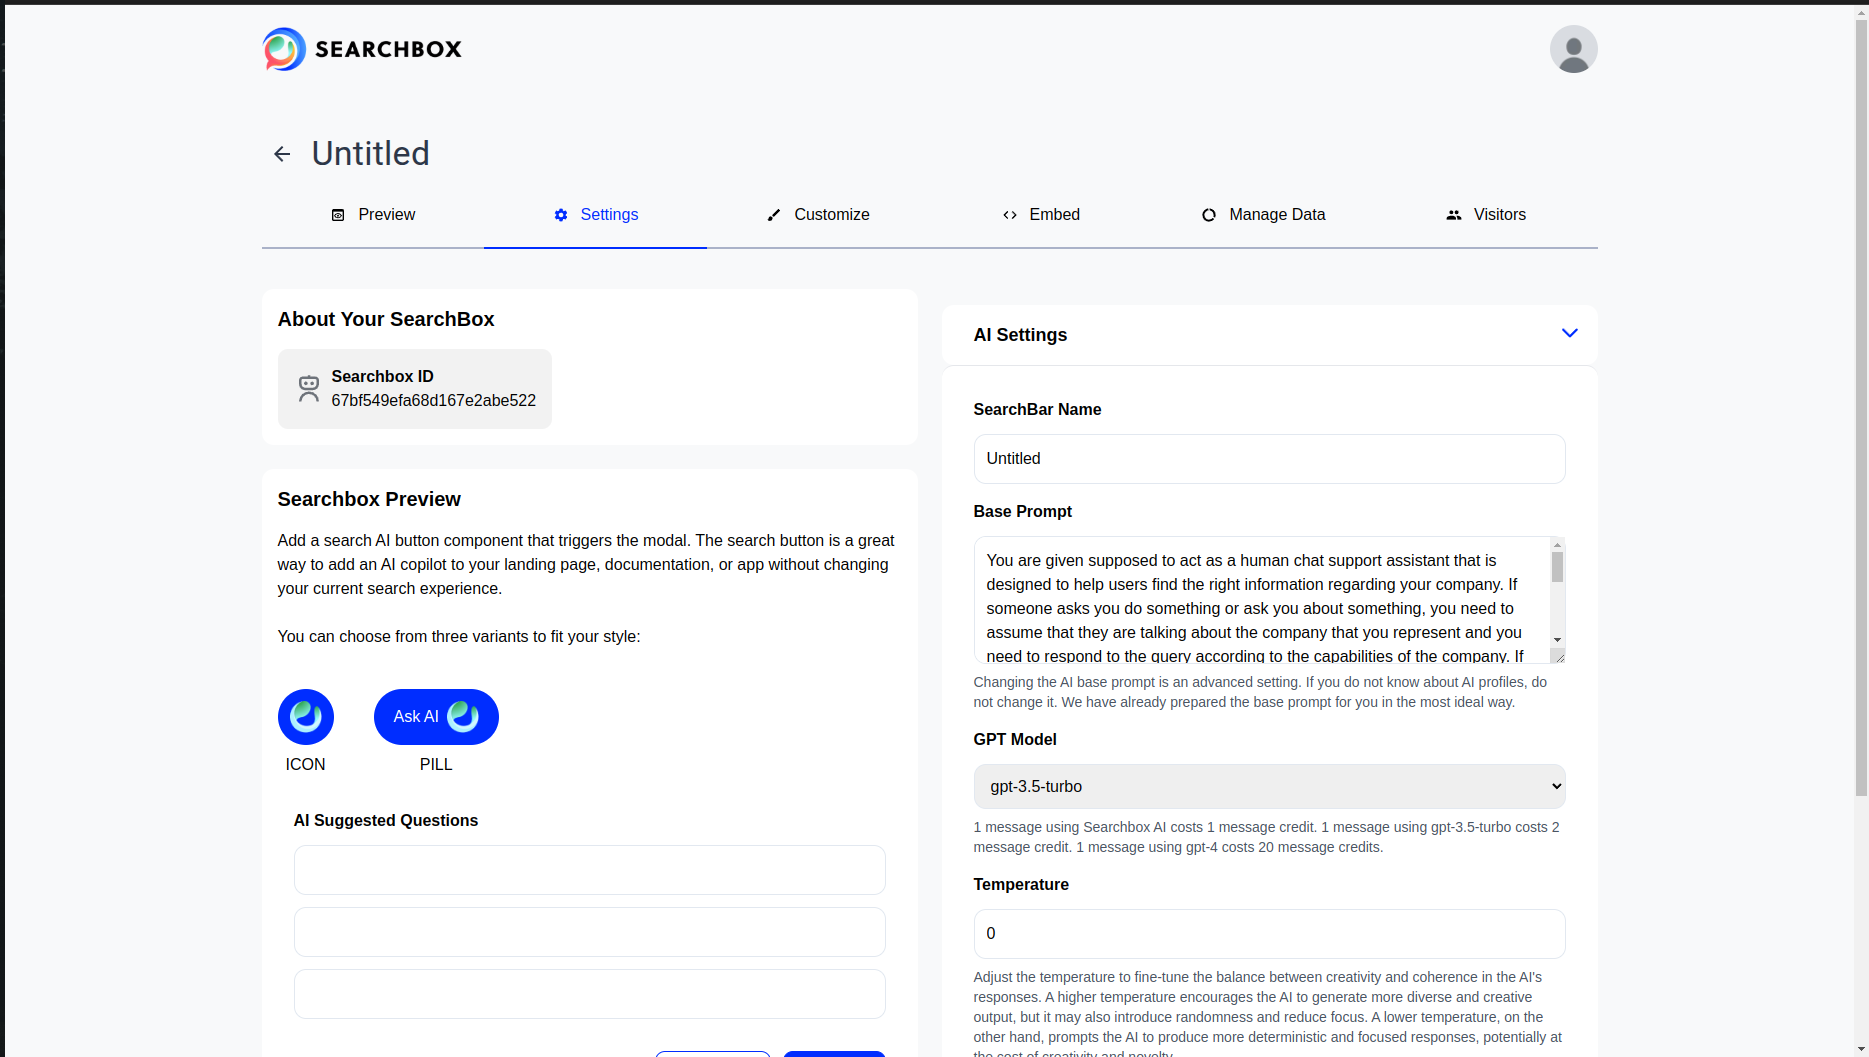
Task: Select the PILL Ask AI variant
Action: pos(435,717)
